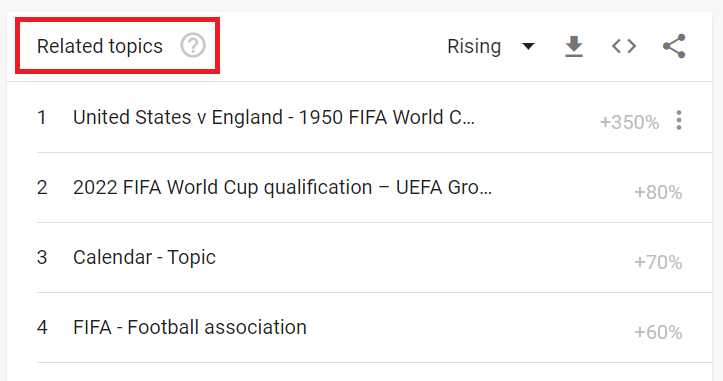Open the Calendar - Topic entry
The height and width of the screenshot is (381, 723).
click(x=144, y=257)
